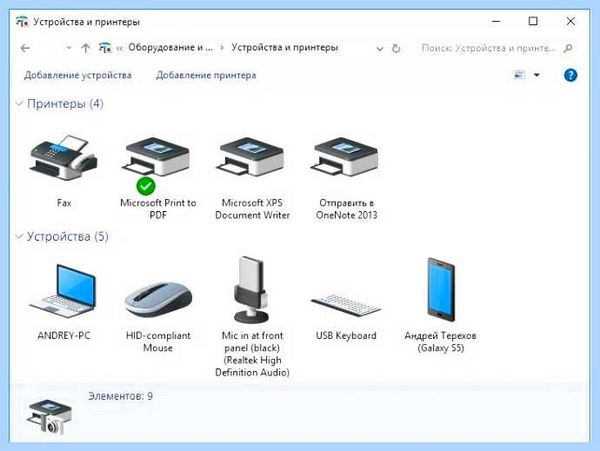This screenshot has width=600, height=451.
Task: Open the help question mark button
Action: [x=570, y=75]
